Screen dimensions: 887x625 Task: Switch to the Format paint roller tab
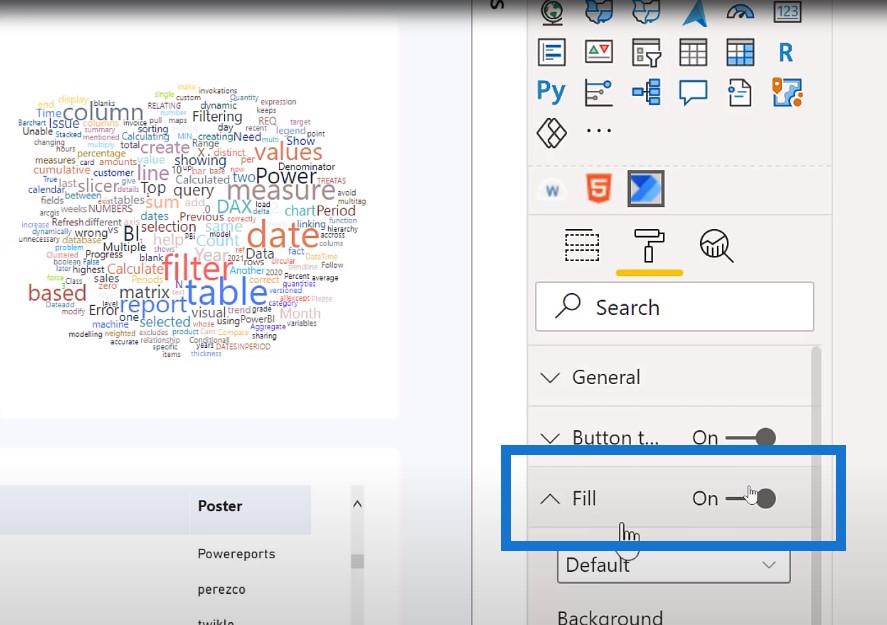[x=649, y=245]
